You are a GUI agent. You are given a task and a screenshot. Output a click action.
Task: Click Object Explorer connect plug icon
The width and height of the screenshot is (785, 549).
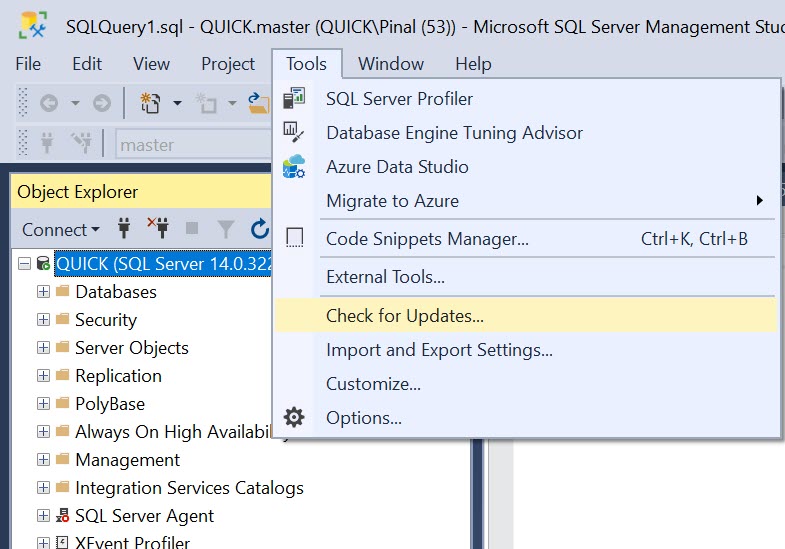pos(124,228)
